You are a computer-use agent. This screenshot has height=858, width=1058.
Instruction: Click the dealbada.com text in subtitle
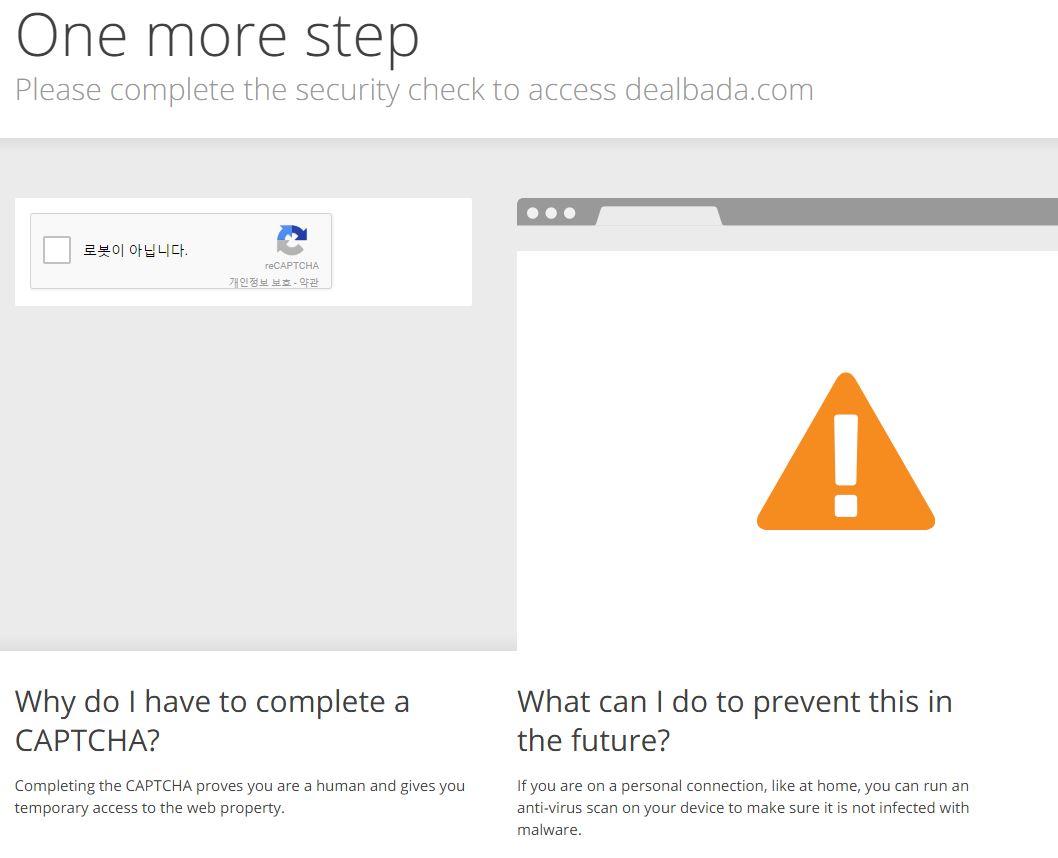719,90
